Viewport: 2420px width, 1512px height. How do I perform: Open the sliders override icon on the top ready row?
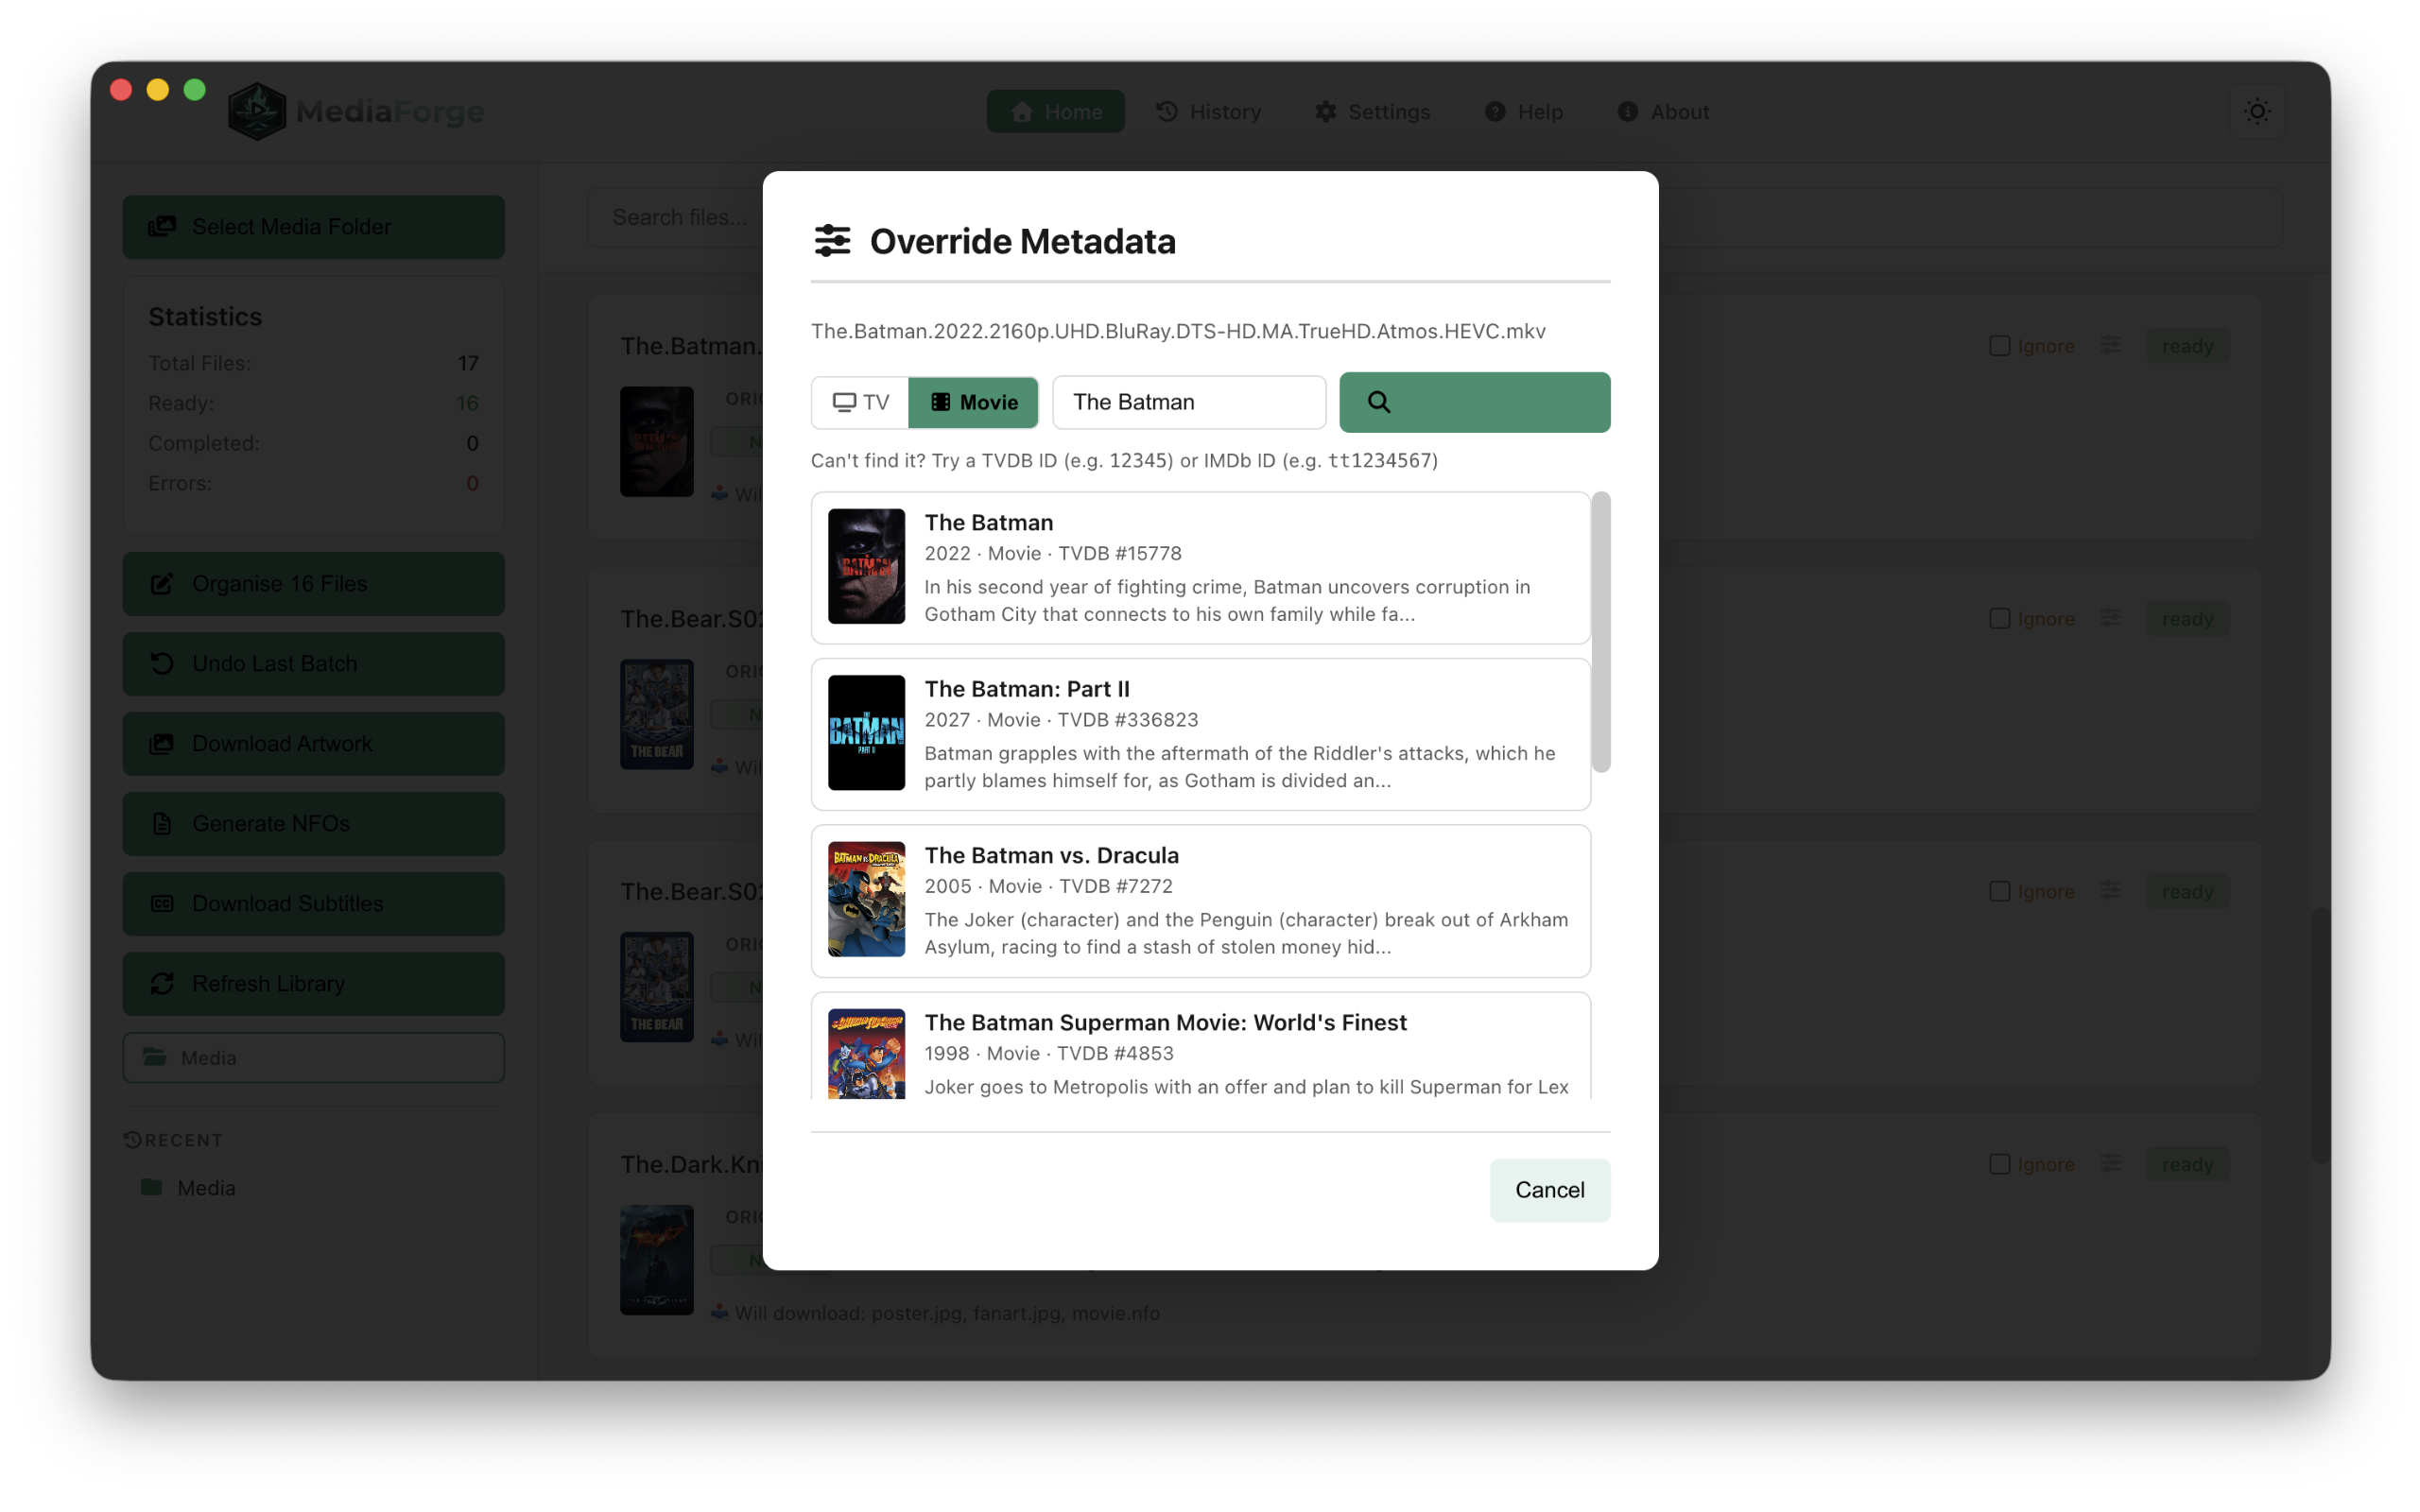pyautogui.click(x=2110, y=345)
